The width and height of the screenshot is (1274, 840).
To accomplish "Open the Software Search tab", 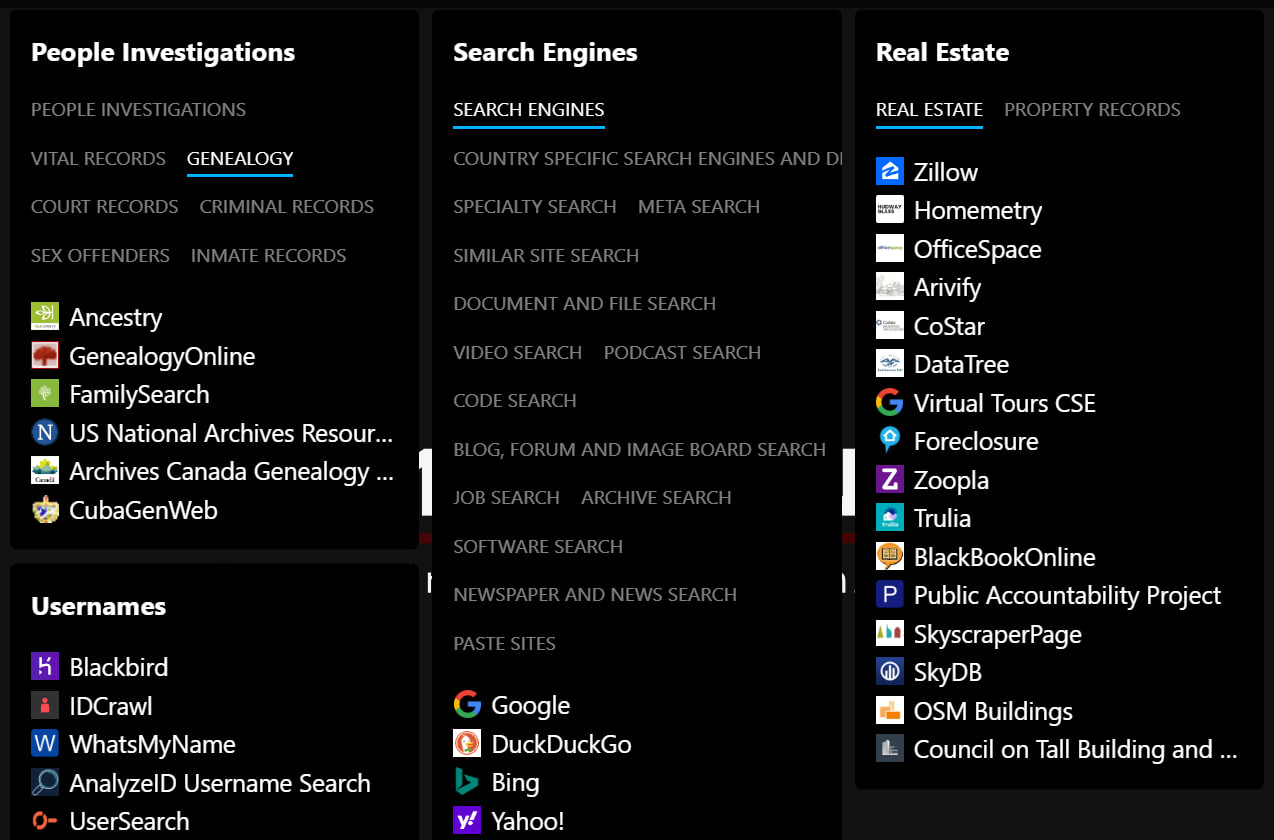I will pyautogui.click(x=538, y=546).
